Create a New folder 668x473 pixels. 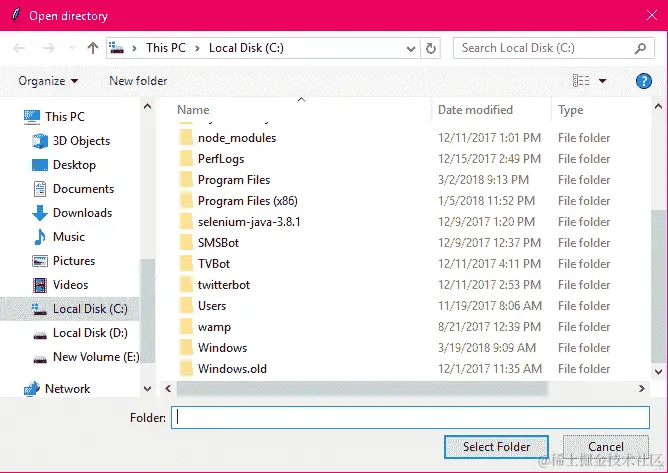pos(138,81)
